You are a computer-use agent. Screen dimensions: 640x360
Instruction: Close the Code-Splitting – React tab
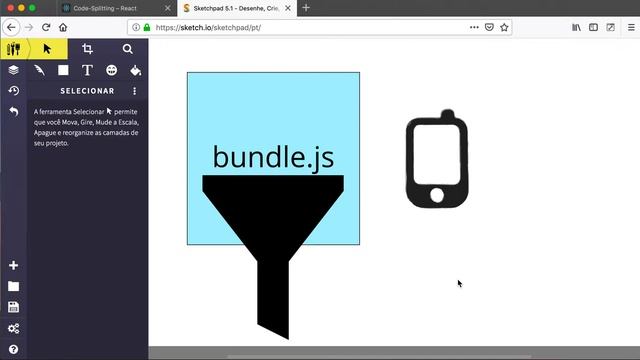tap(167, 8)
